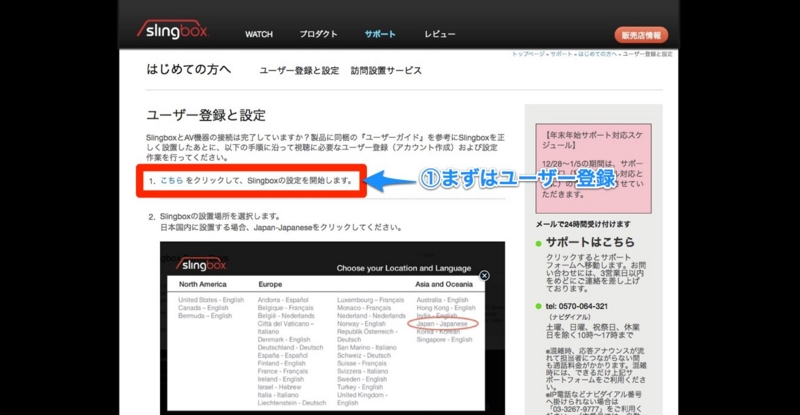Close the Choose your Location dialog image
This screenshot has height=415, width=800.
pos(484,276)
